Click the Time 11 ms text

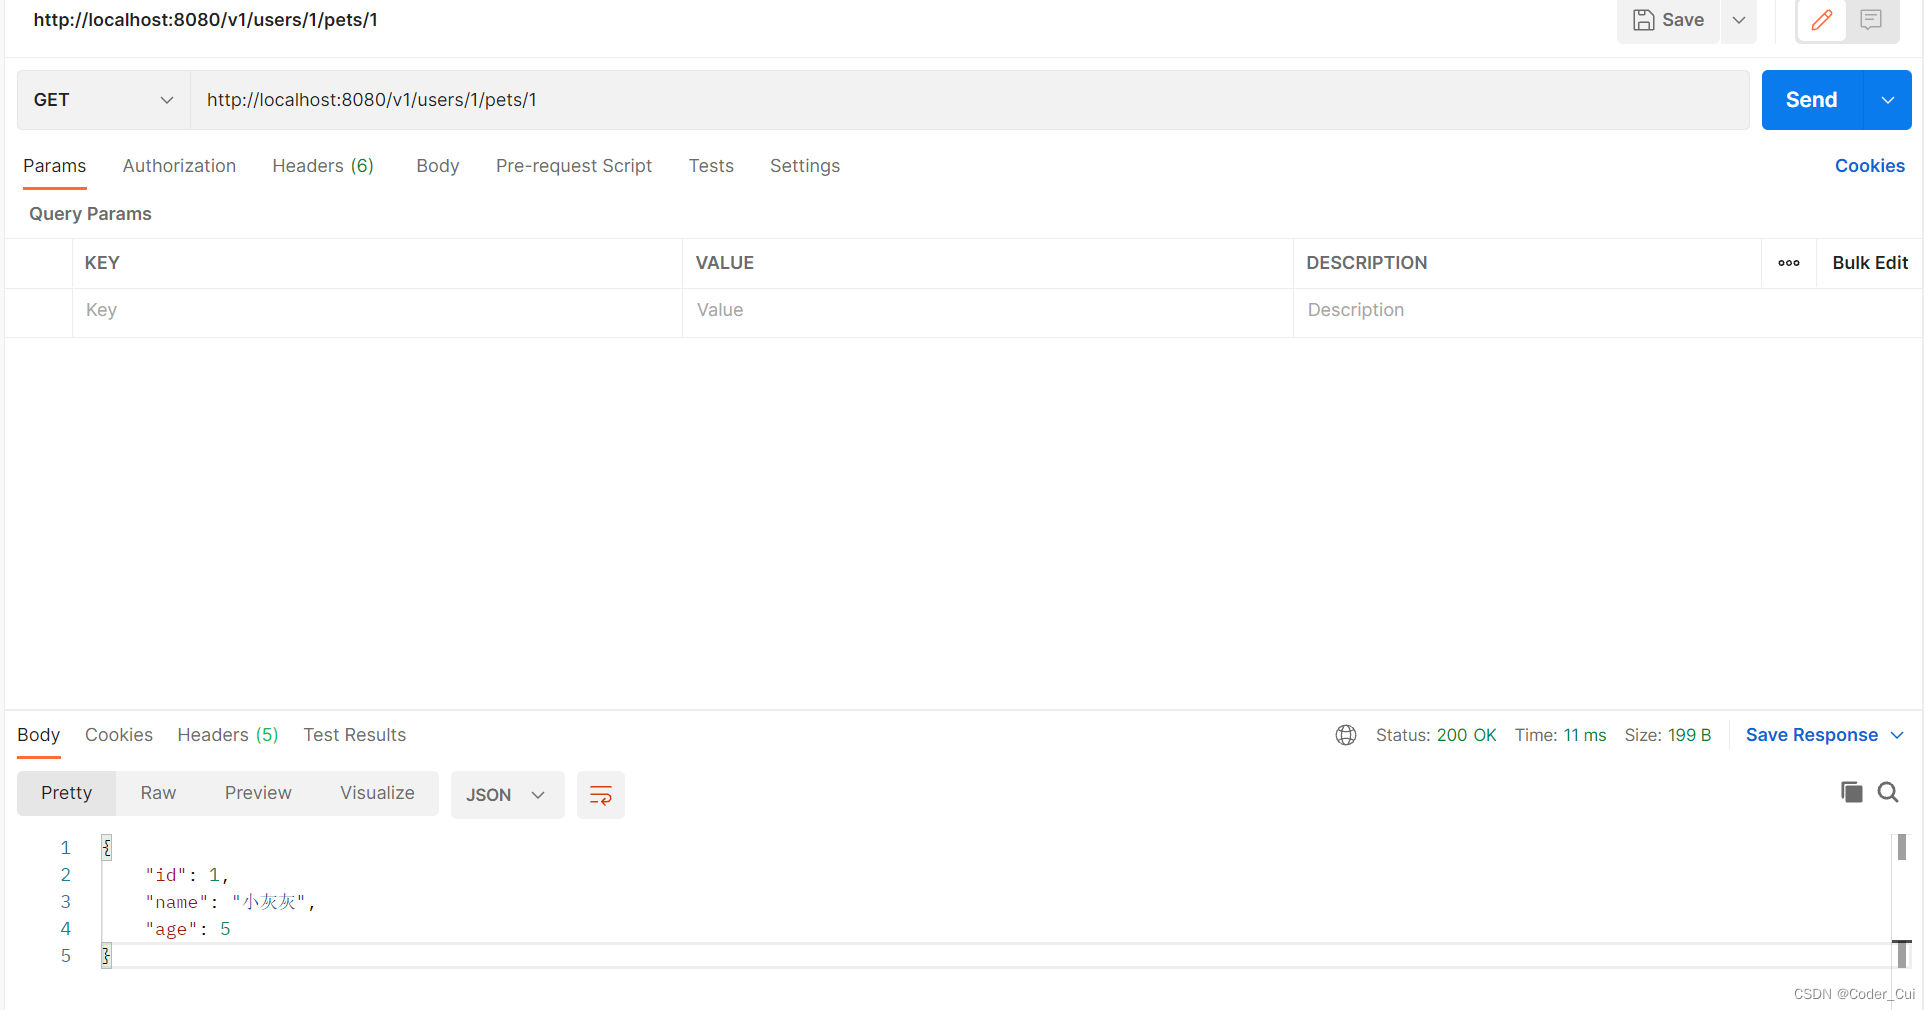[1560, 735]
